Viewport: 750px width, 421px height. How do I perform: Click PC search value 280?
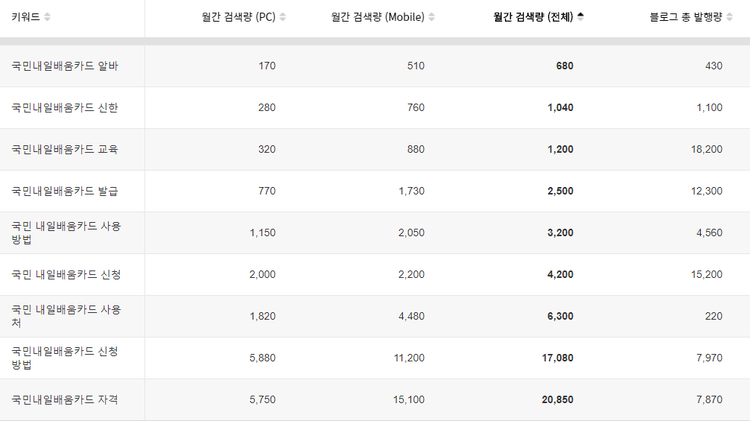point(267,108)
